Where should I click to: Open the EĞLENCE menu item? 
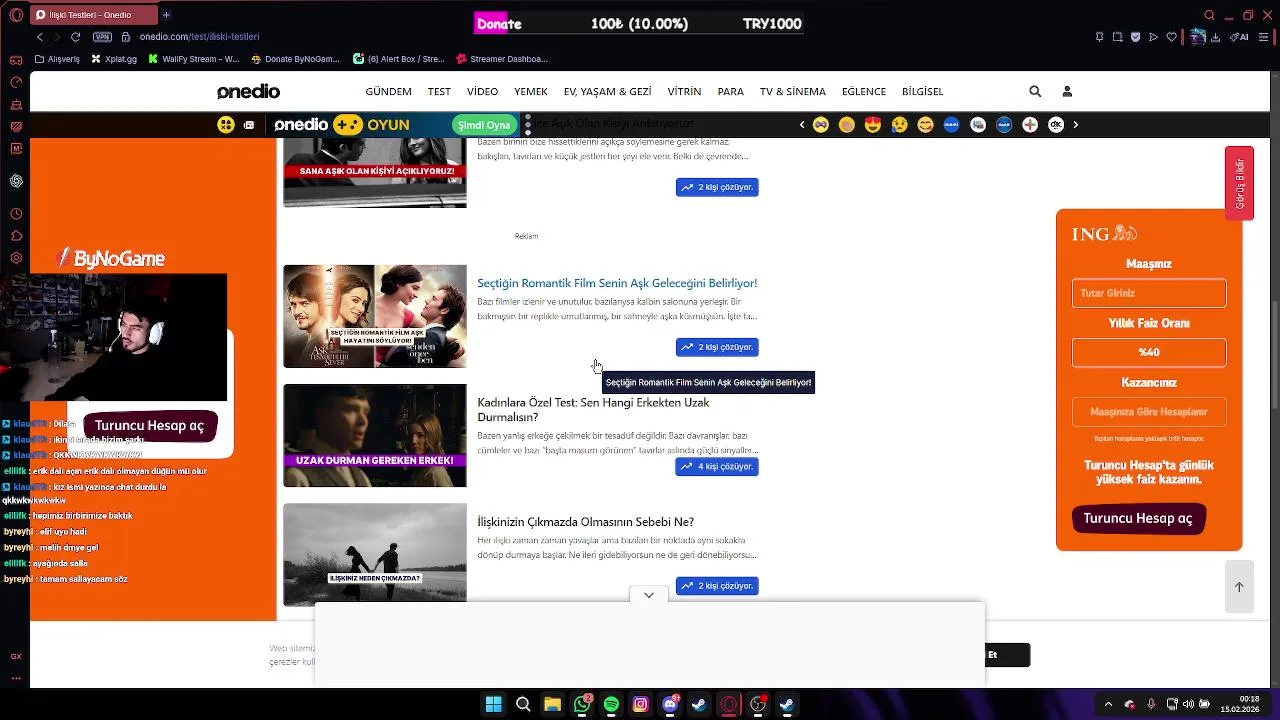(x=864, y=91)
